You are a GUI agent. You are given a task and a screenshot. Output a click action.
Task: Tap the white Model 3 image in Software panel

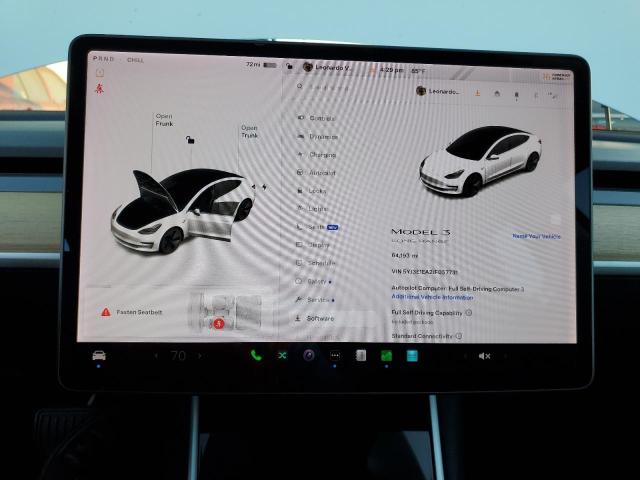pyautogui.click(x=480, y=161)
